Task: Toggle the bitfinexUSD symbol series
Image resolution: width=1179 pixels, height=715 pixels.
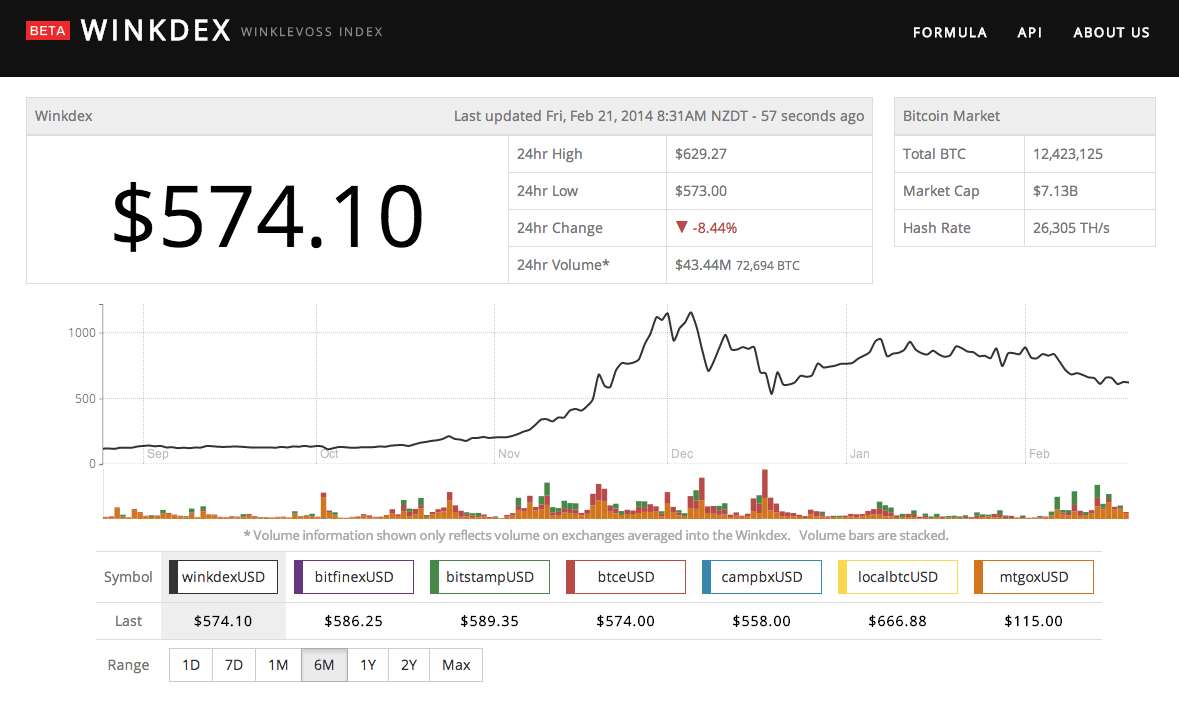Action: (x=353, y=577)
